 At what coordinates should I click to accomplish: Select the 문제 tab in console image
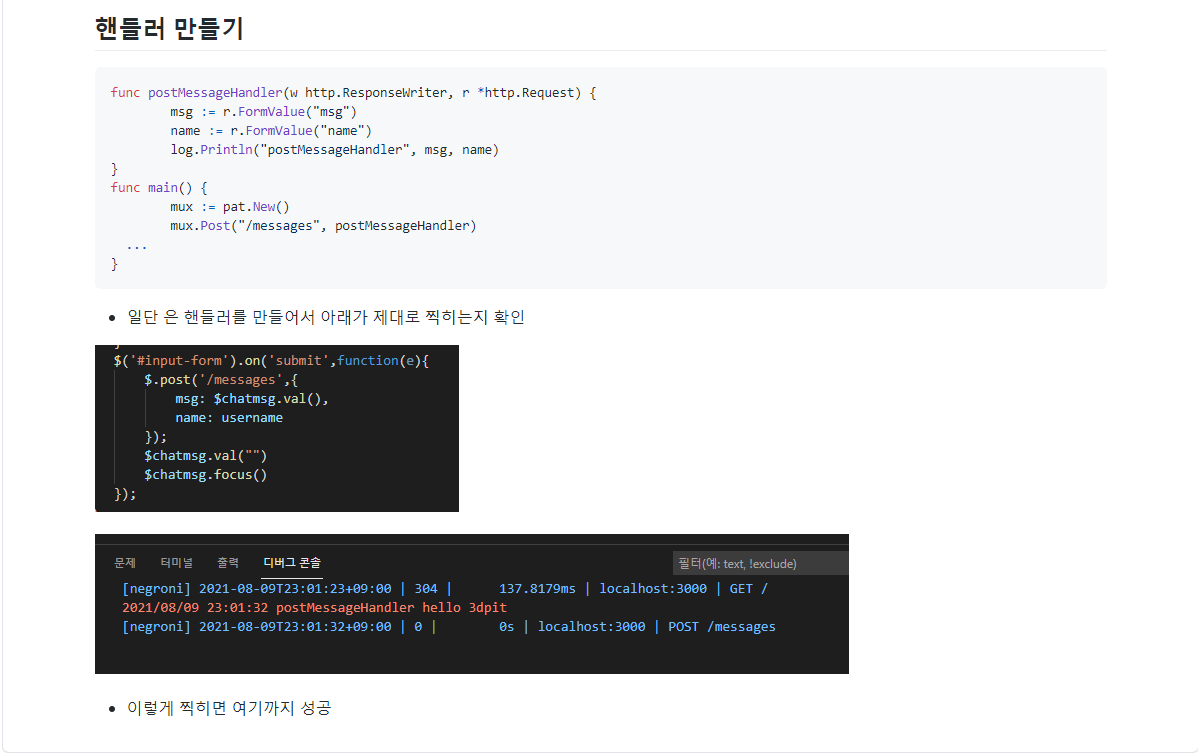125,563
